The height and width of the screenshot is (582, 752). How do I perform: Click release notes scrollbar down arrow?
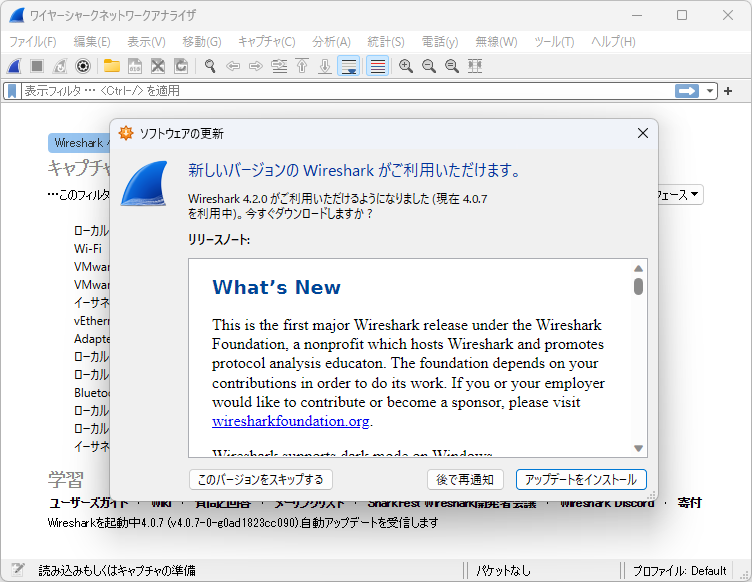coord(638,448)
